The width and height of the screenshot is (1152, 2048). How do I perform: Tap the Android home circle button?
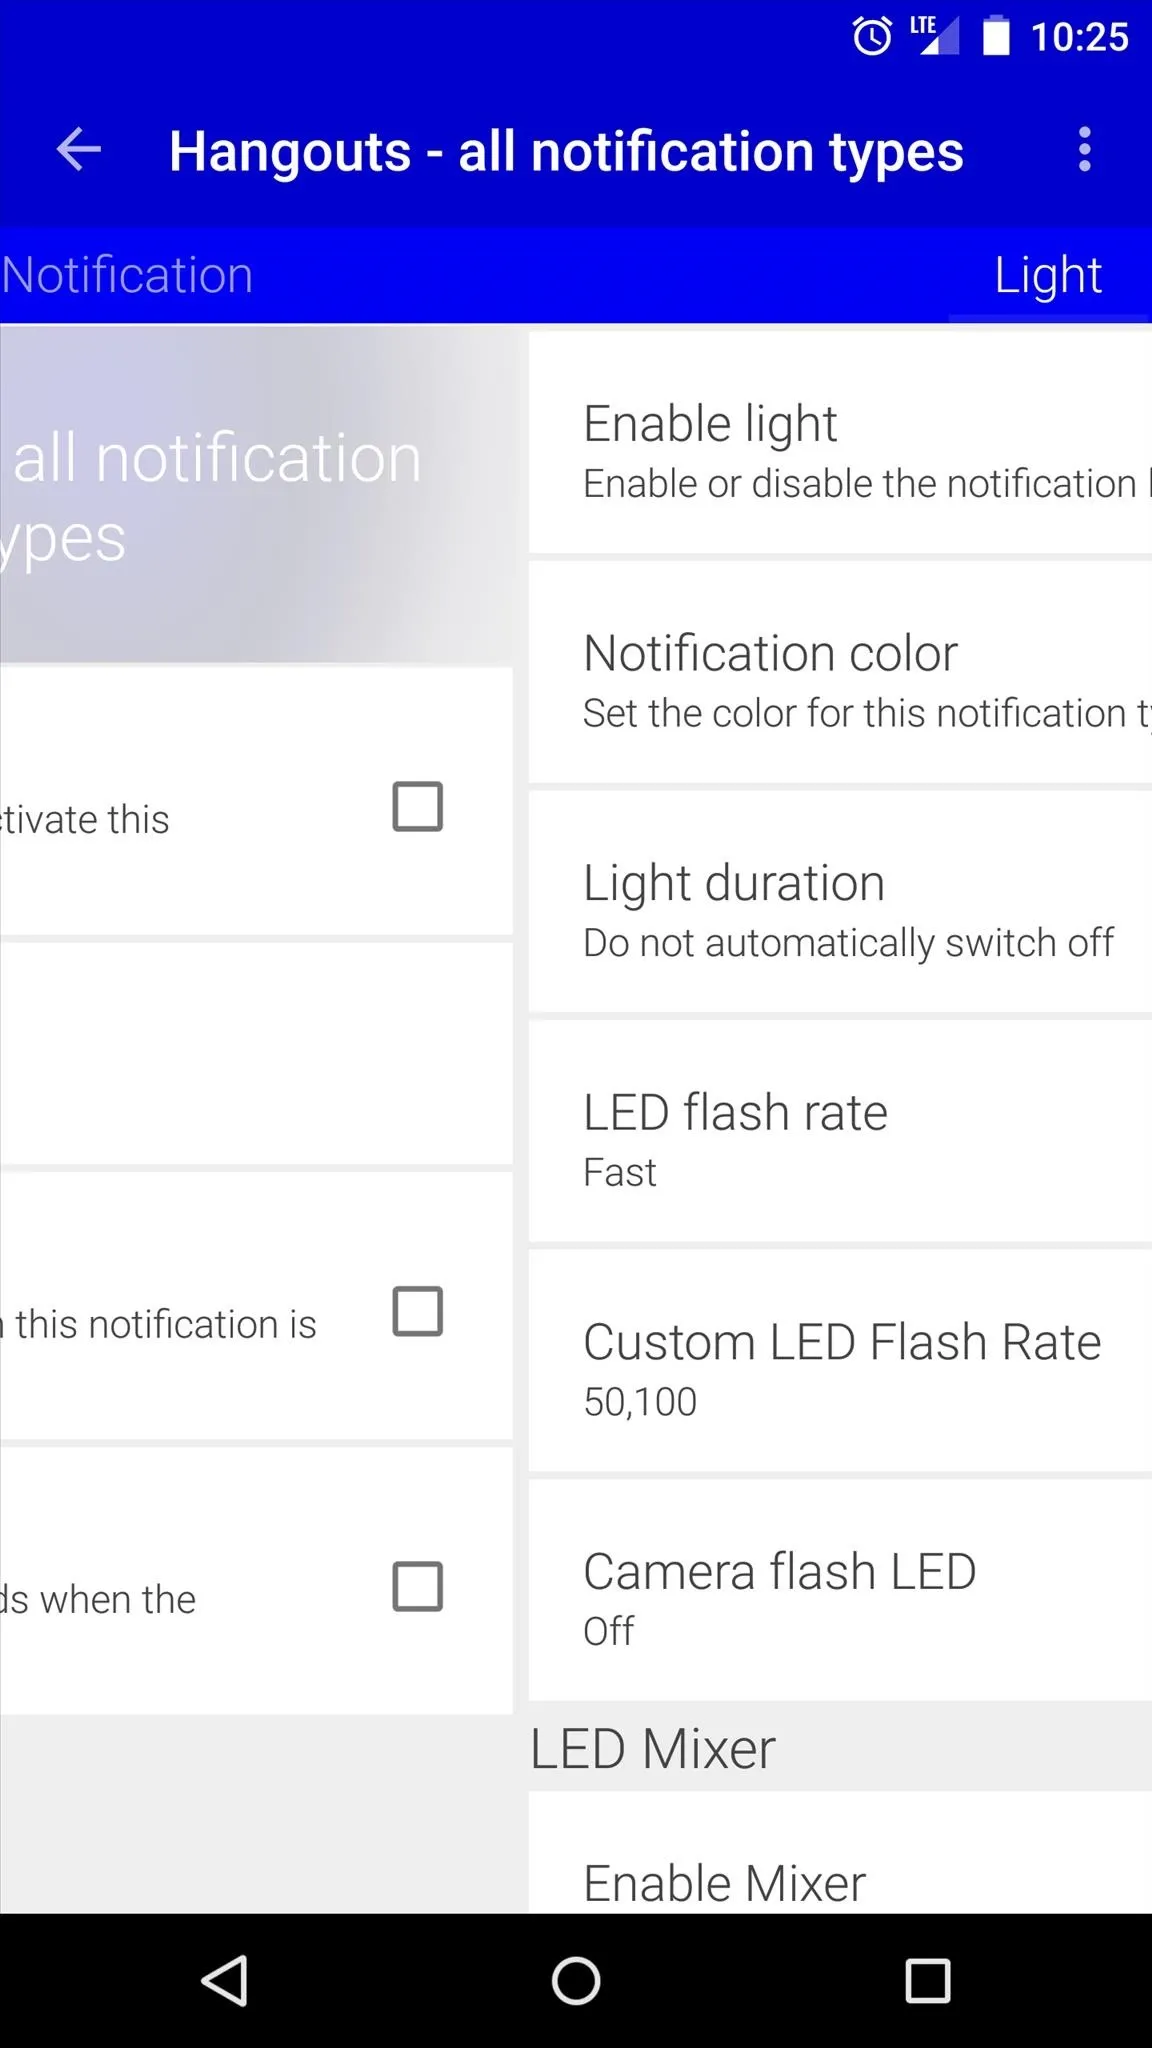click(576, 1981)
